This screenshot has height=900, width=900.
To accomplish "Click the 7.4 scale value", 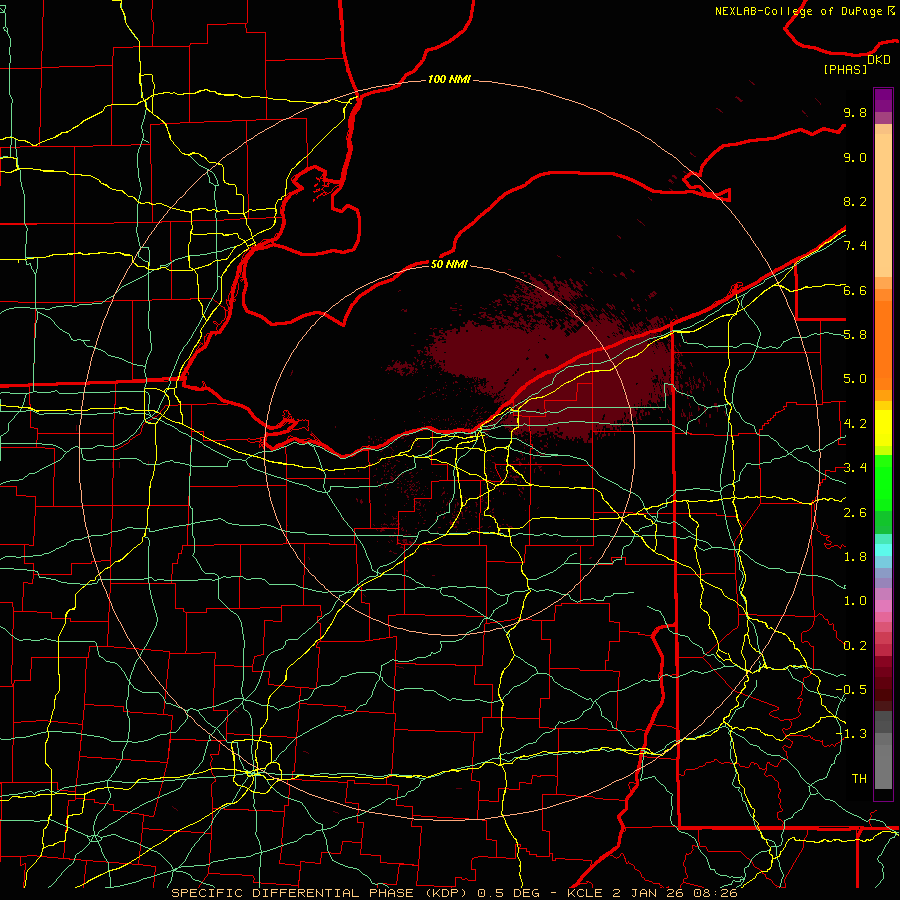I will pyautogui.click(x=855, y=246).
